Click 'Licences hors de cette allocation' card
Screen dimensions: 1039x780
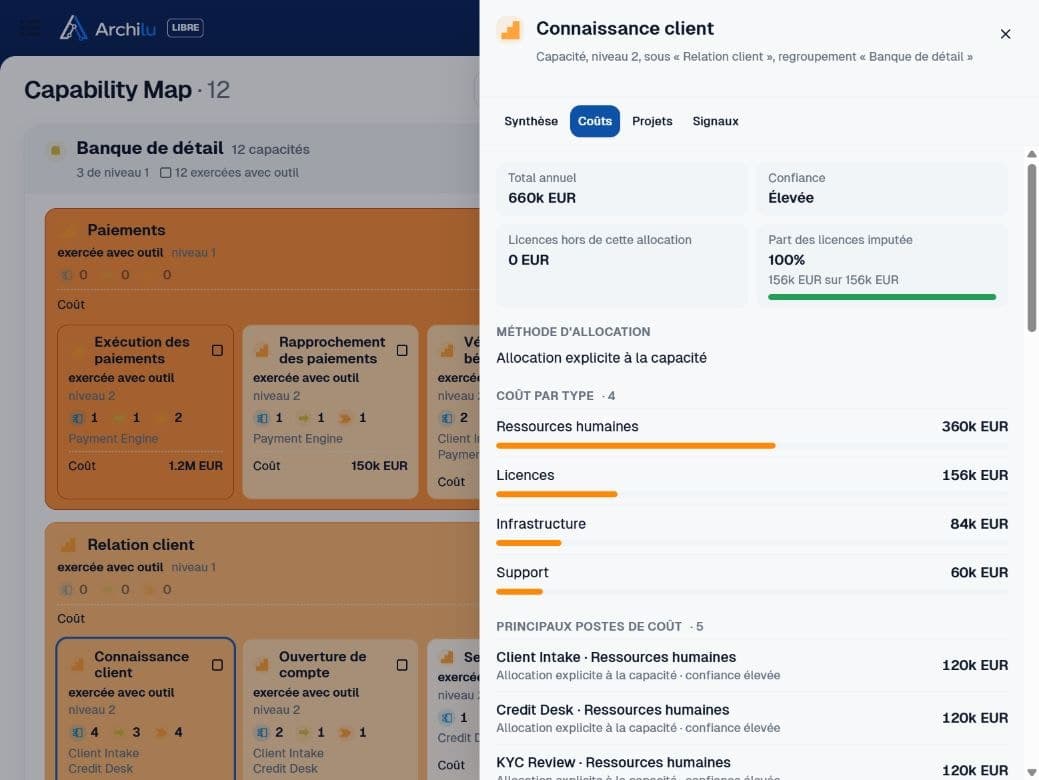tap(622, 265)
